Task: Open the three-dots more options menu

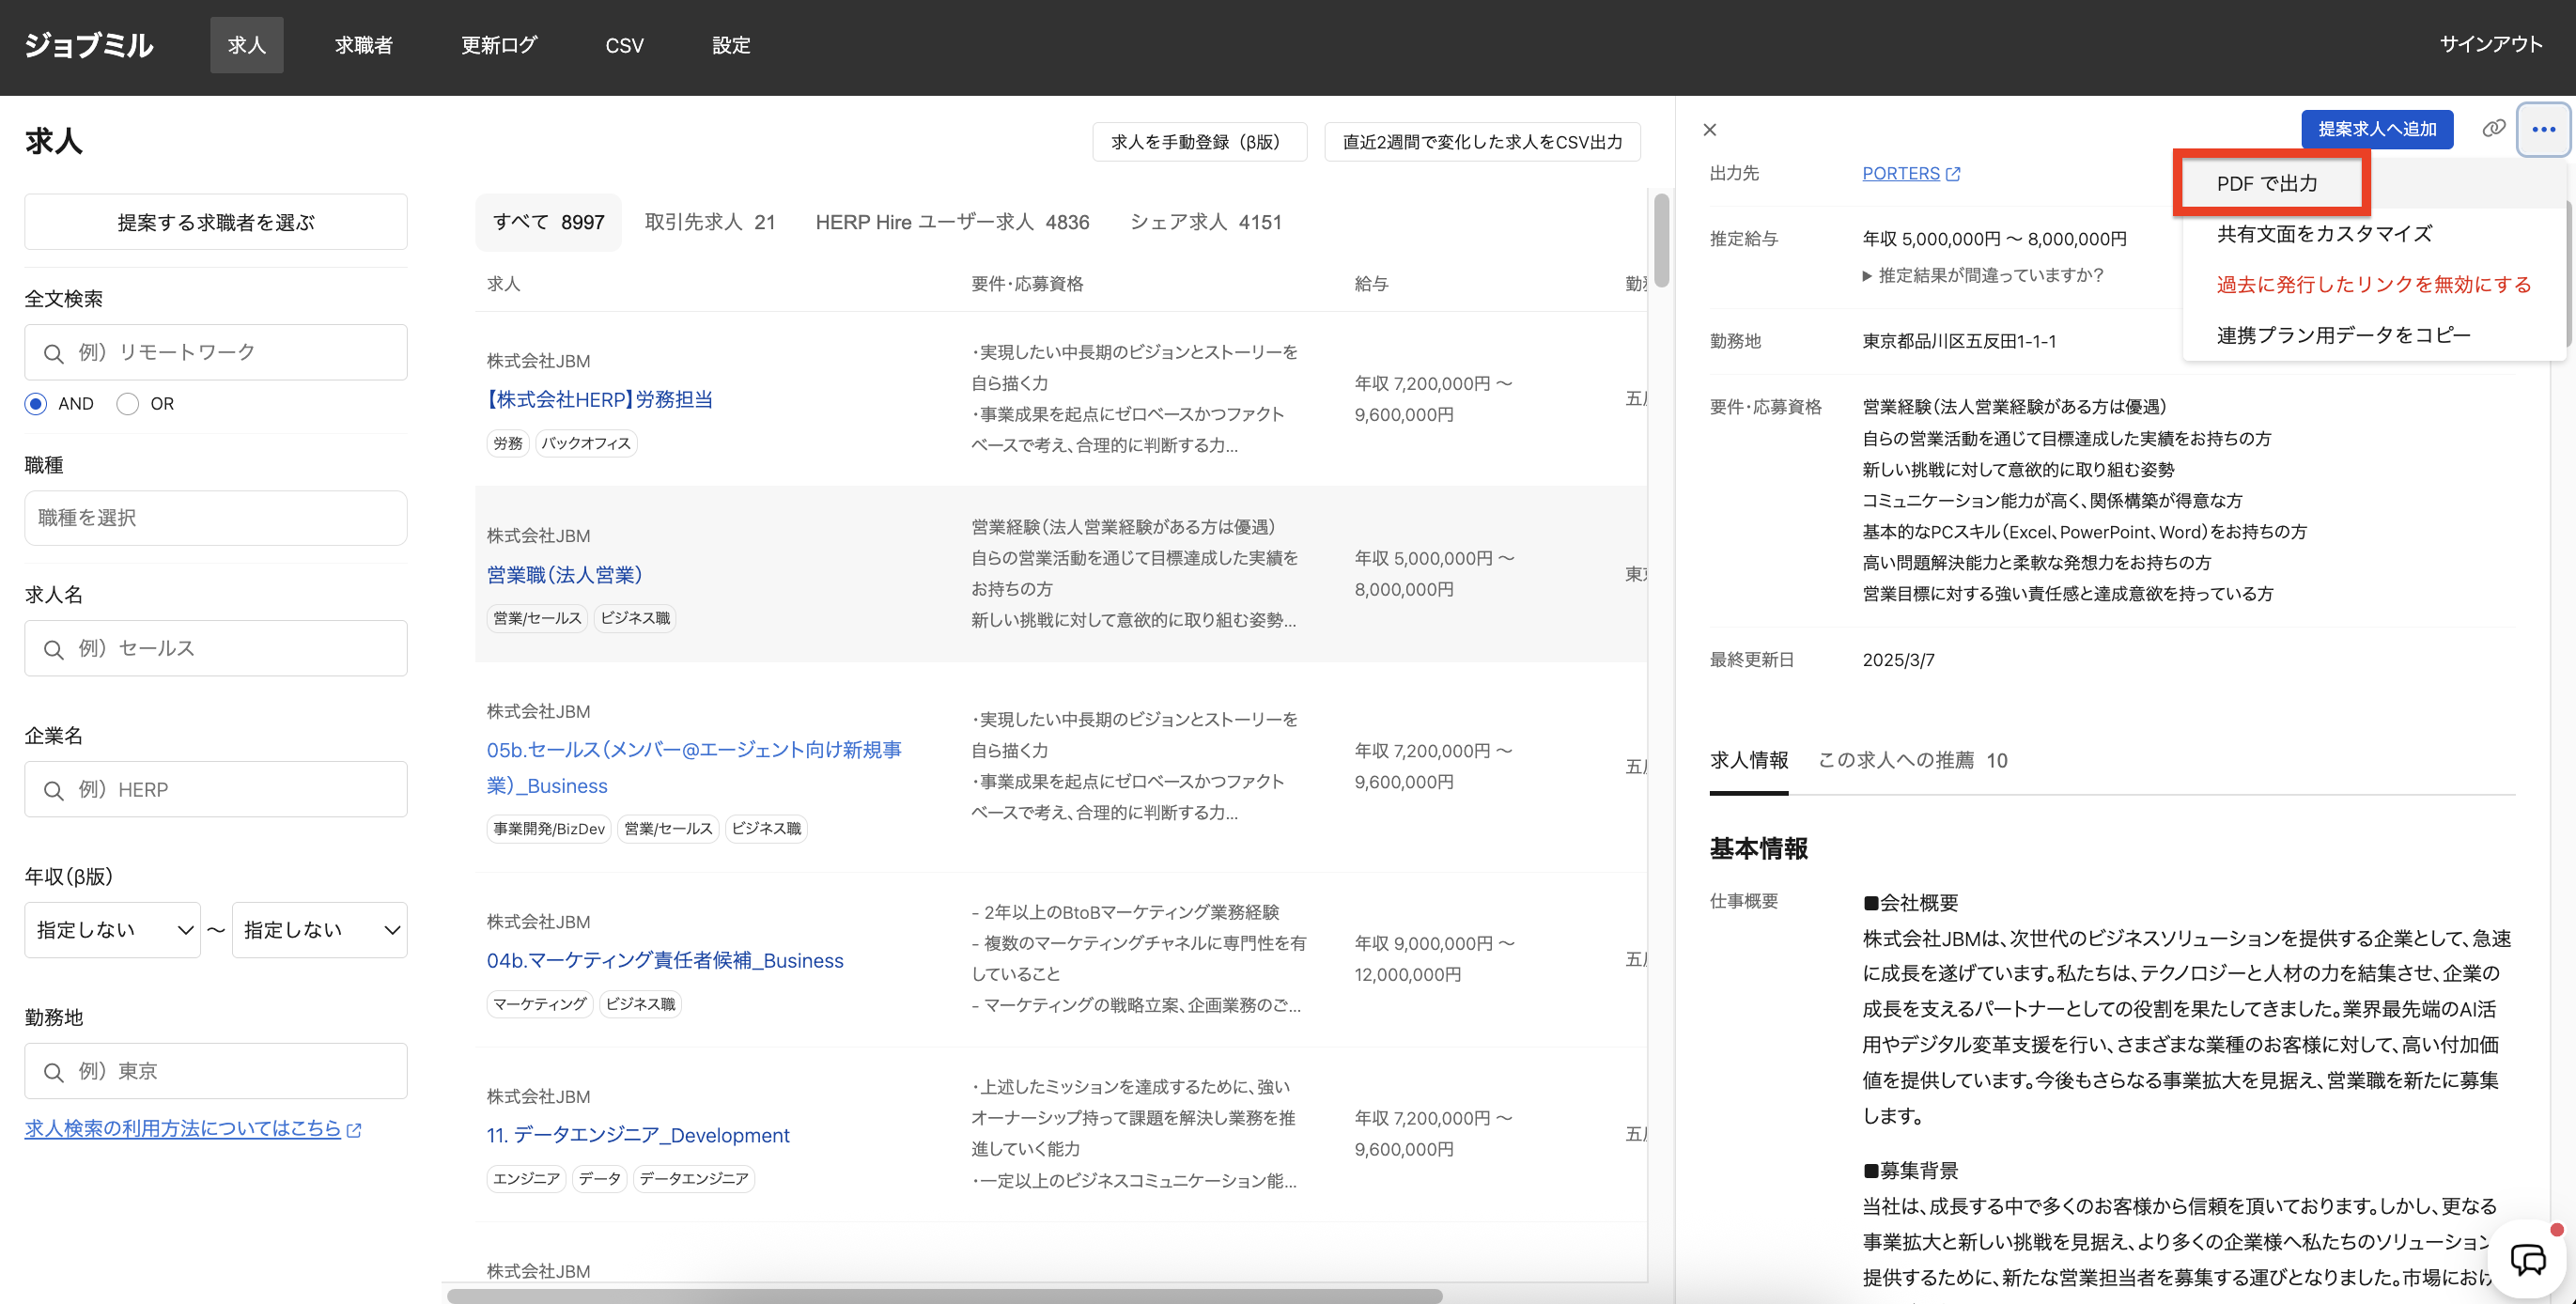Action: pyautogui.click(x=2543, y=129)
